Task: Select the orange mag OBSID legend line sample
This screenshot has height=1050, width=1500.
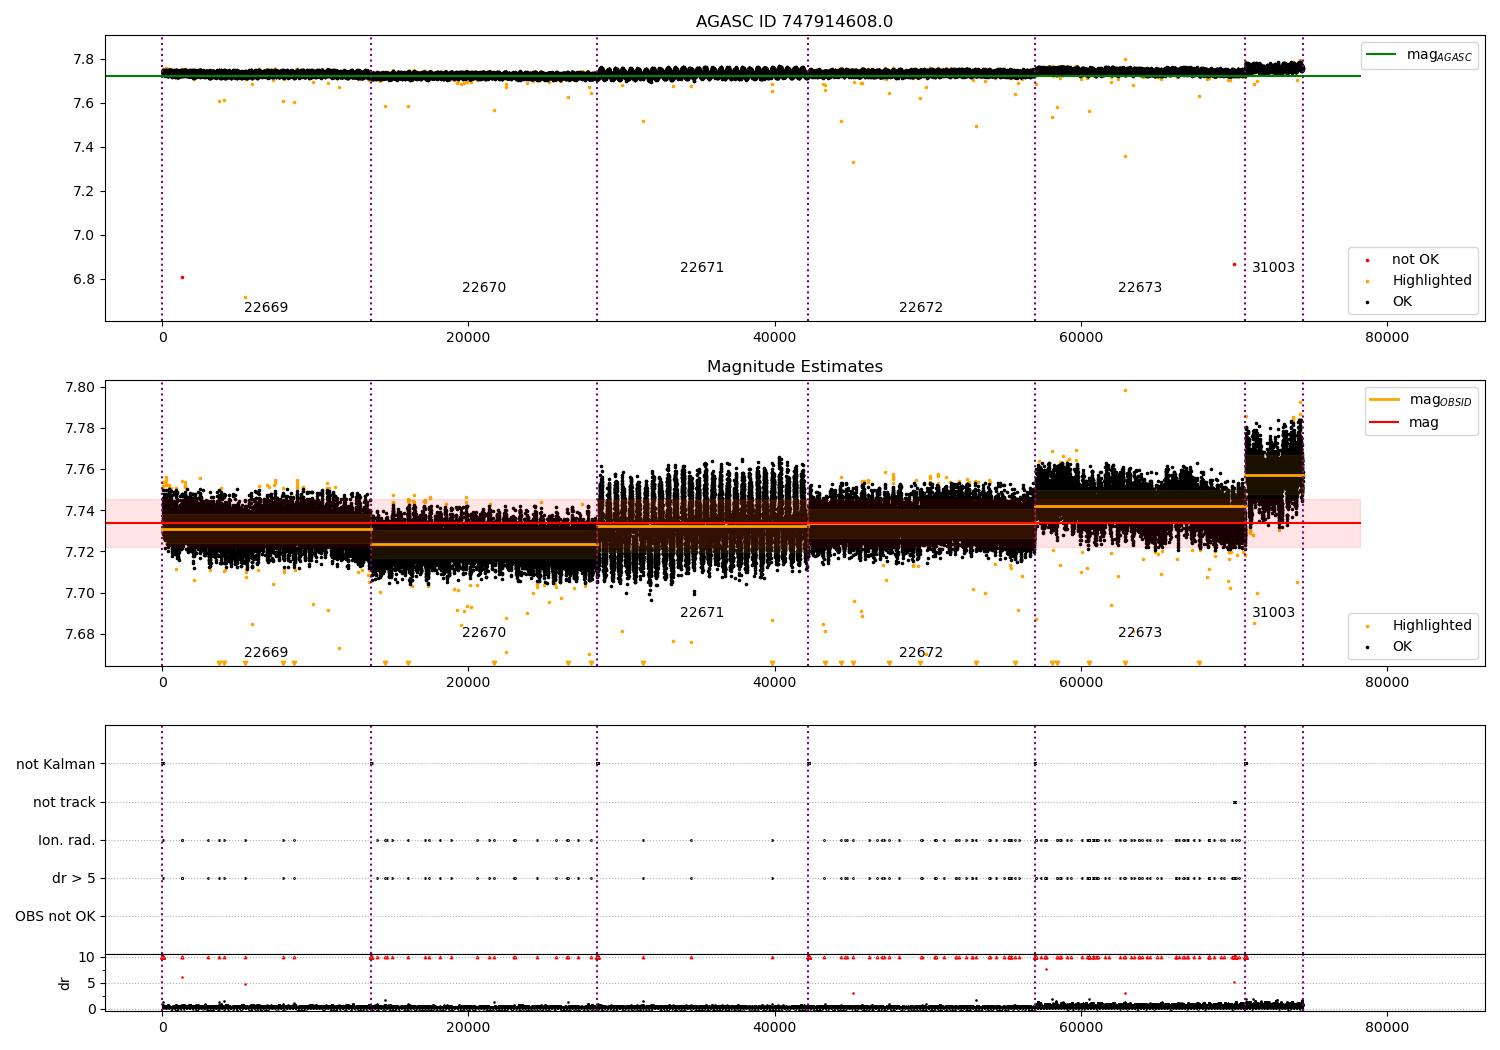Action: (1385, 400)
